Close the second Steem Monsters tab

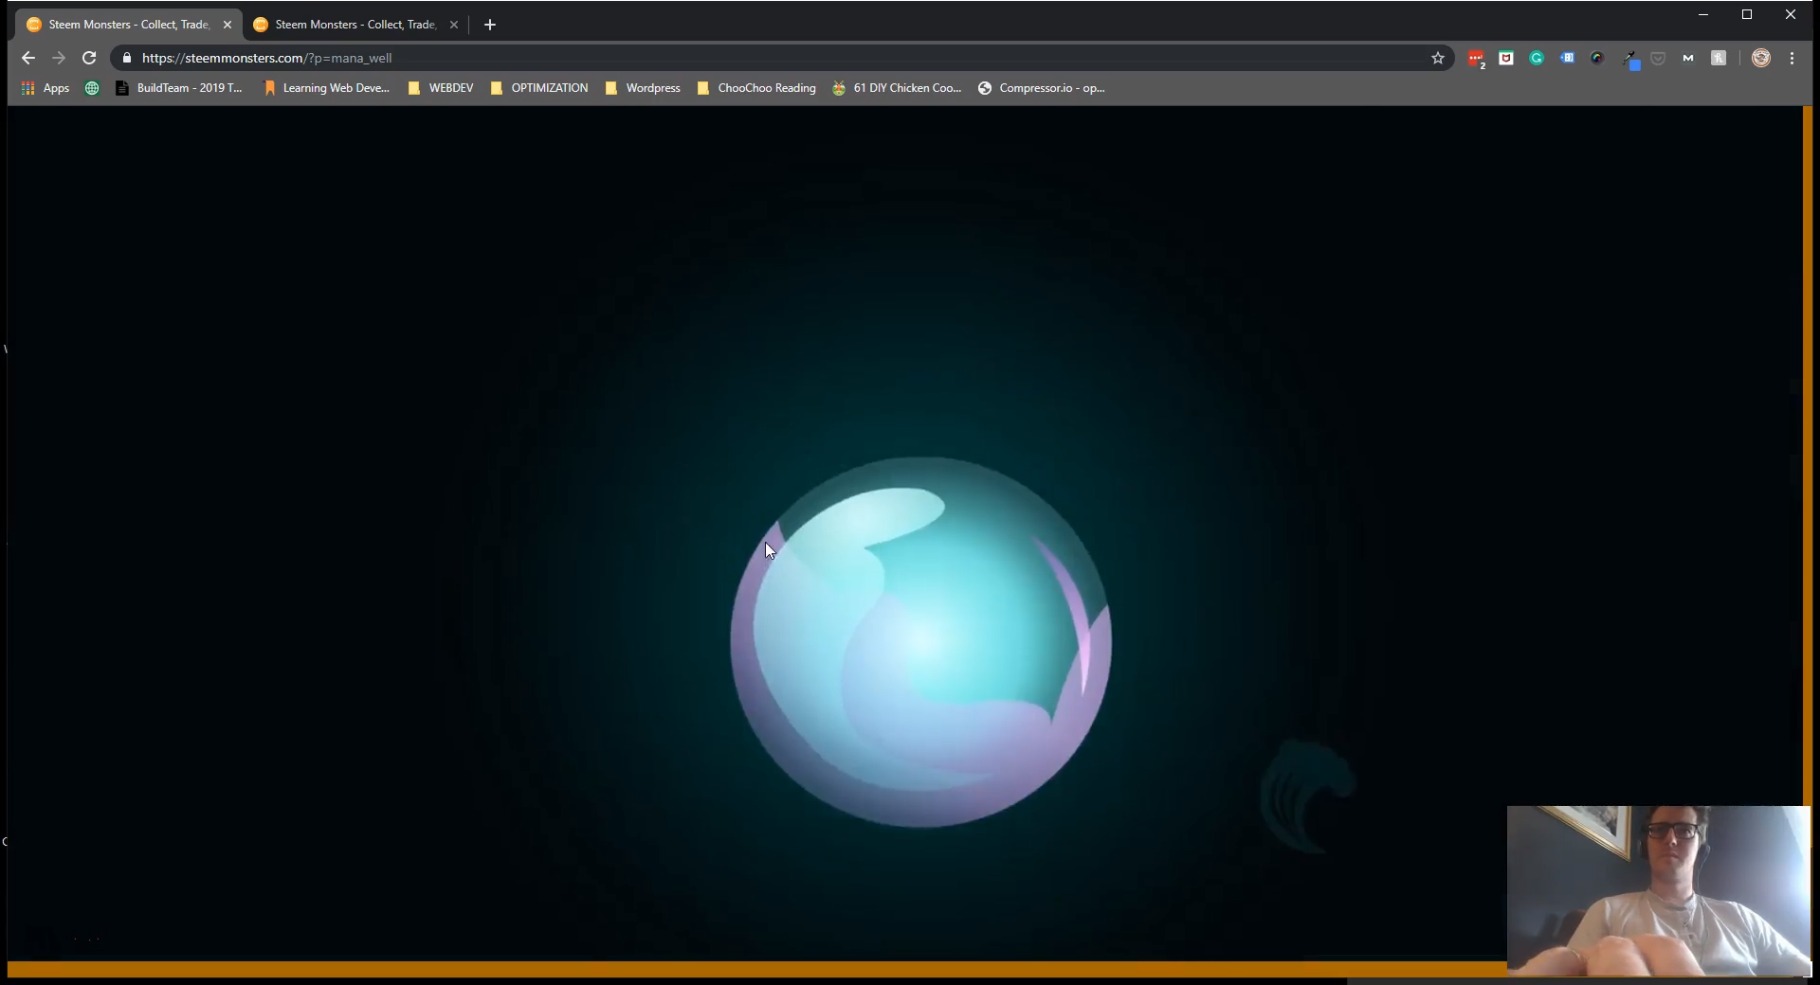point(454,24)
